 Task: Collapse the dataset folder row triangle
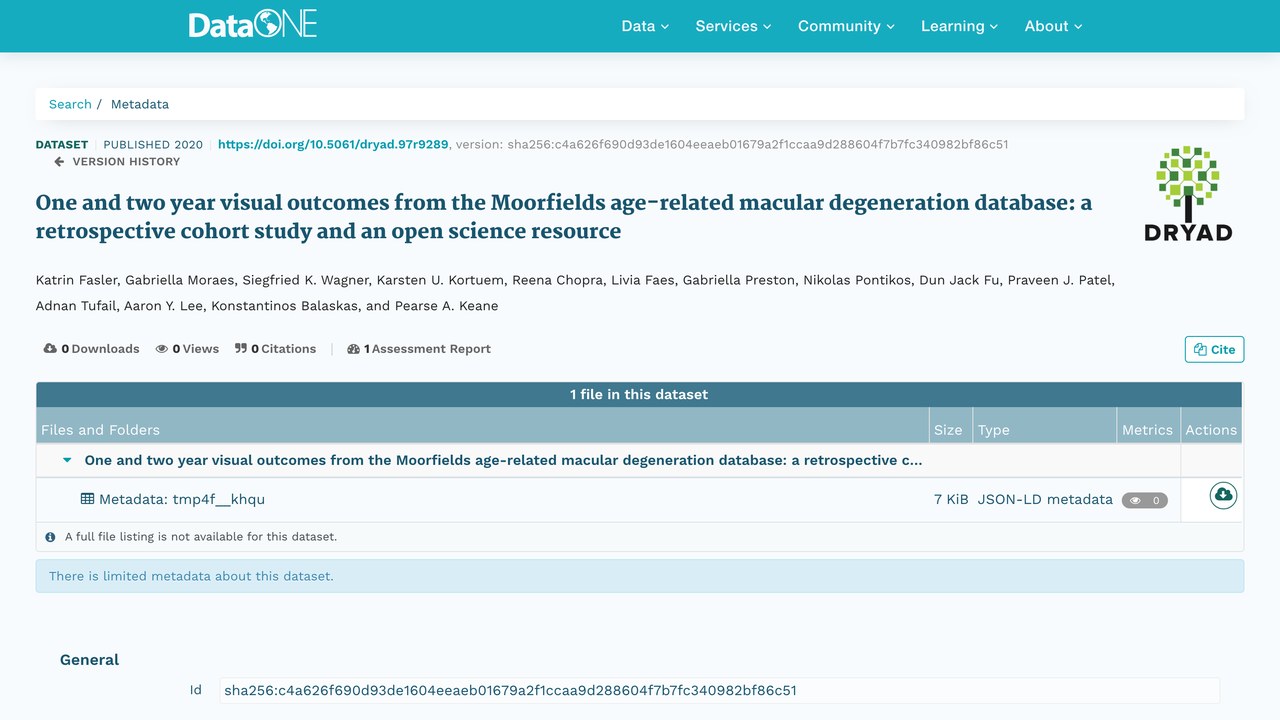point(67,461)
